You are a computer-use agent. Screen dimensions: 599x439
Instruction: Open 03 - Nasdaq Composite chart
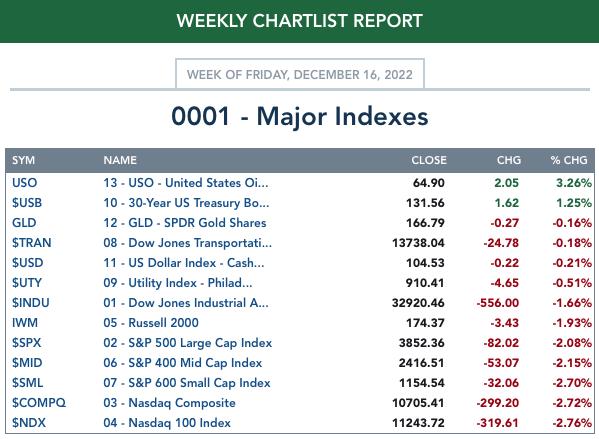[x=169, y=403]
